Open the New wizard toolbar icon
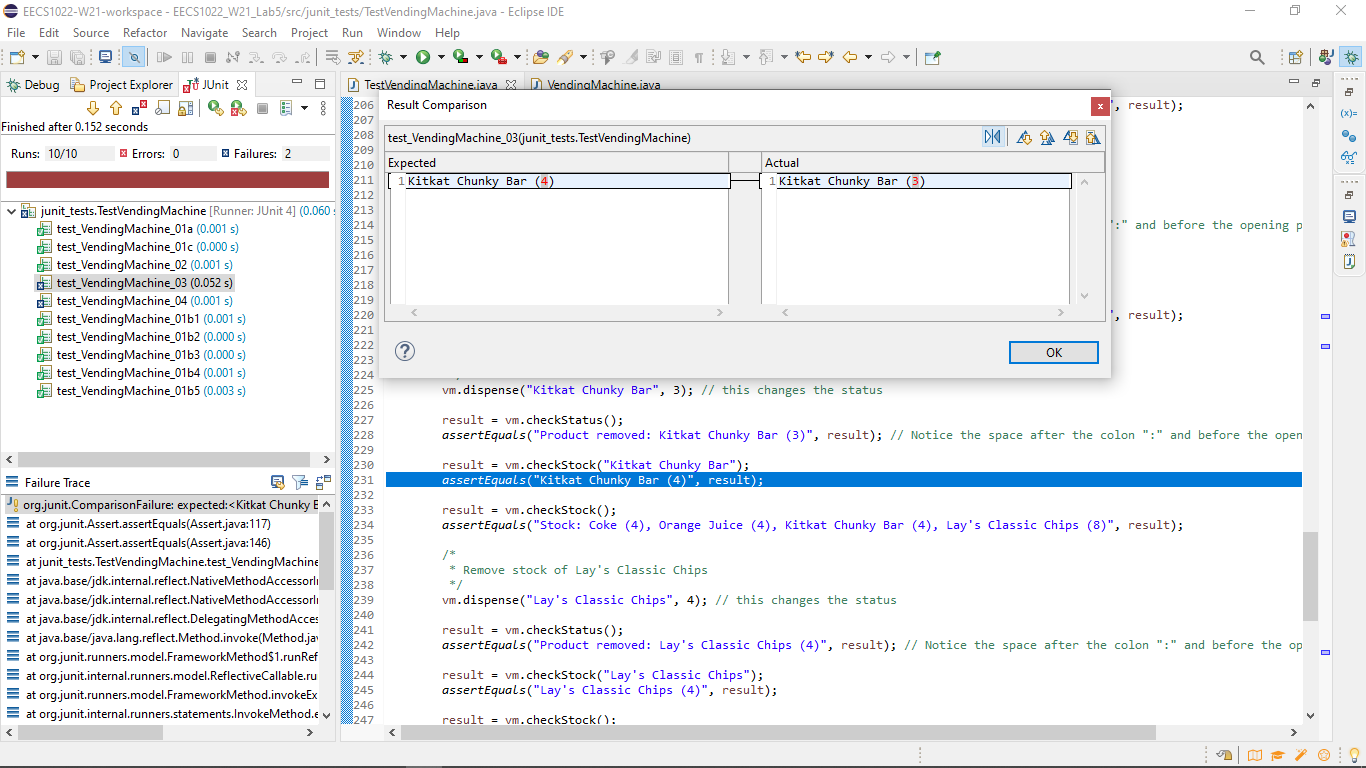Screen dimensions: 1366x768 pos(17,58)
